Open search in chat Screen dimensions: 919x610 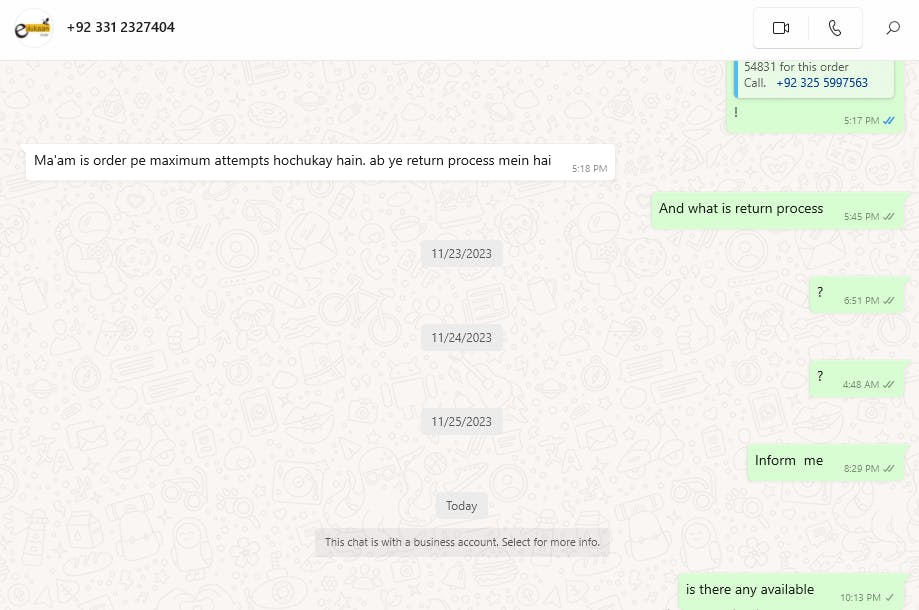[x=893, y=28]
